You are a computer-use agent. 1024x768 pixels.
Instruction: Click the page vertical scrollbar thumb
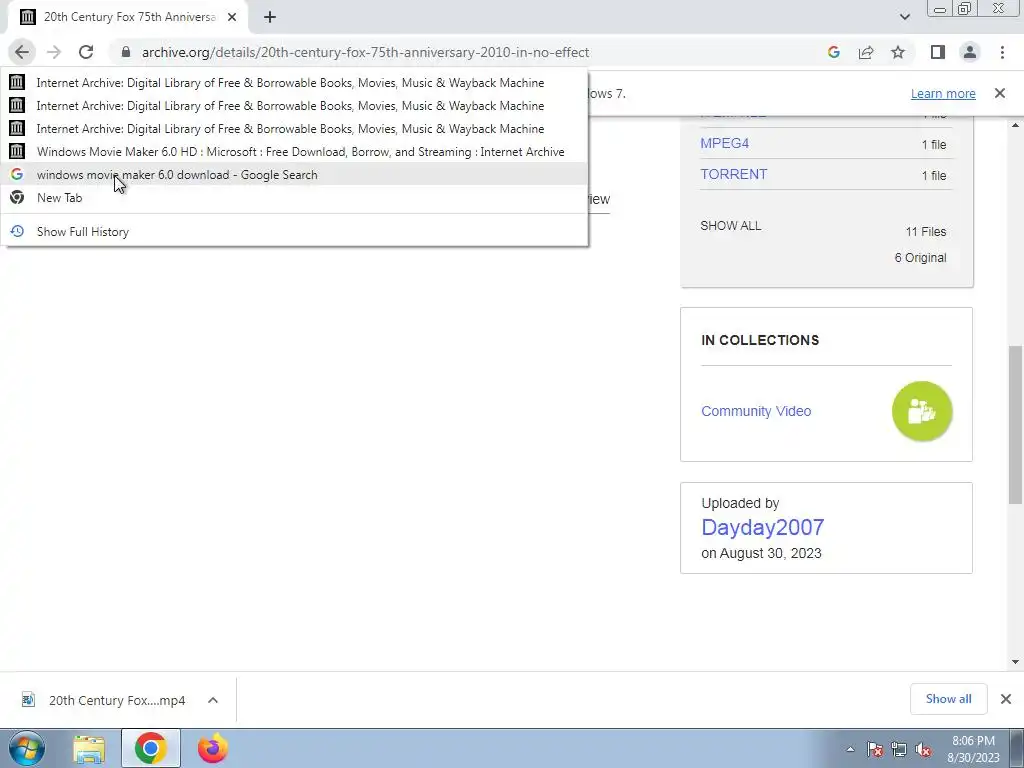tap(1015, 424)
